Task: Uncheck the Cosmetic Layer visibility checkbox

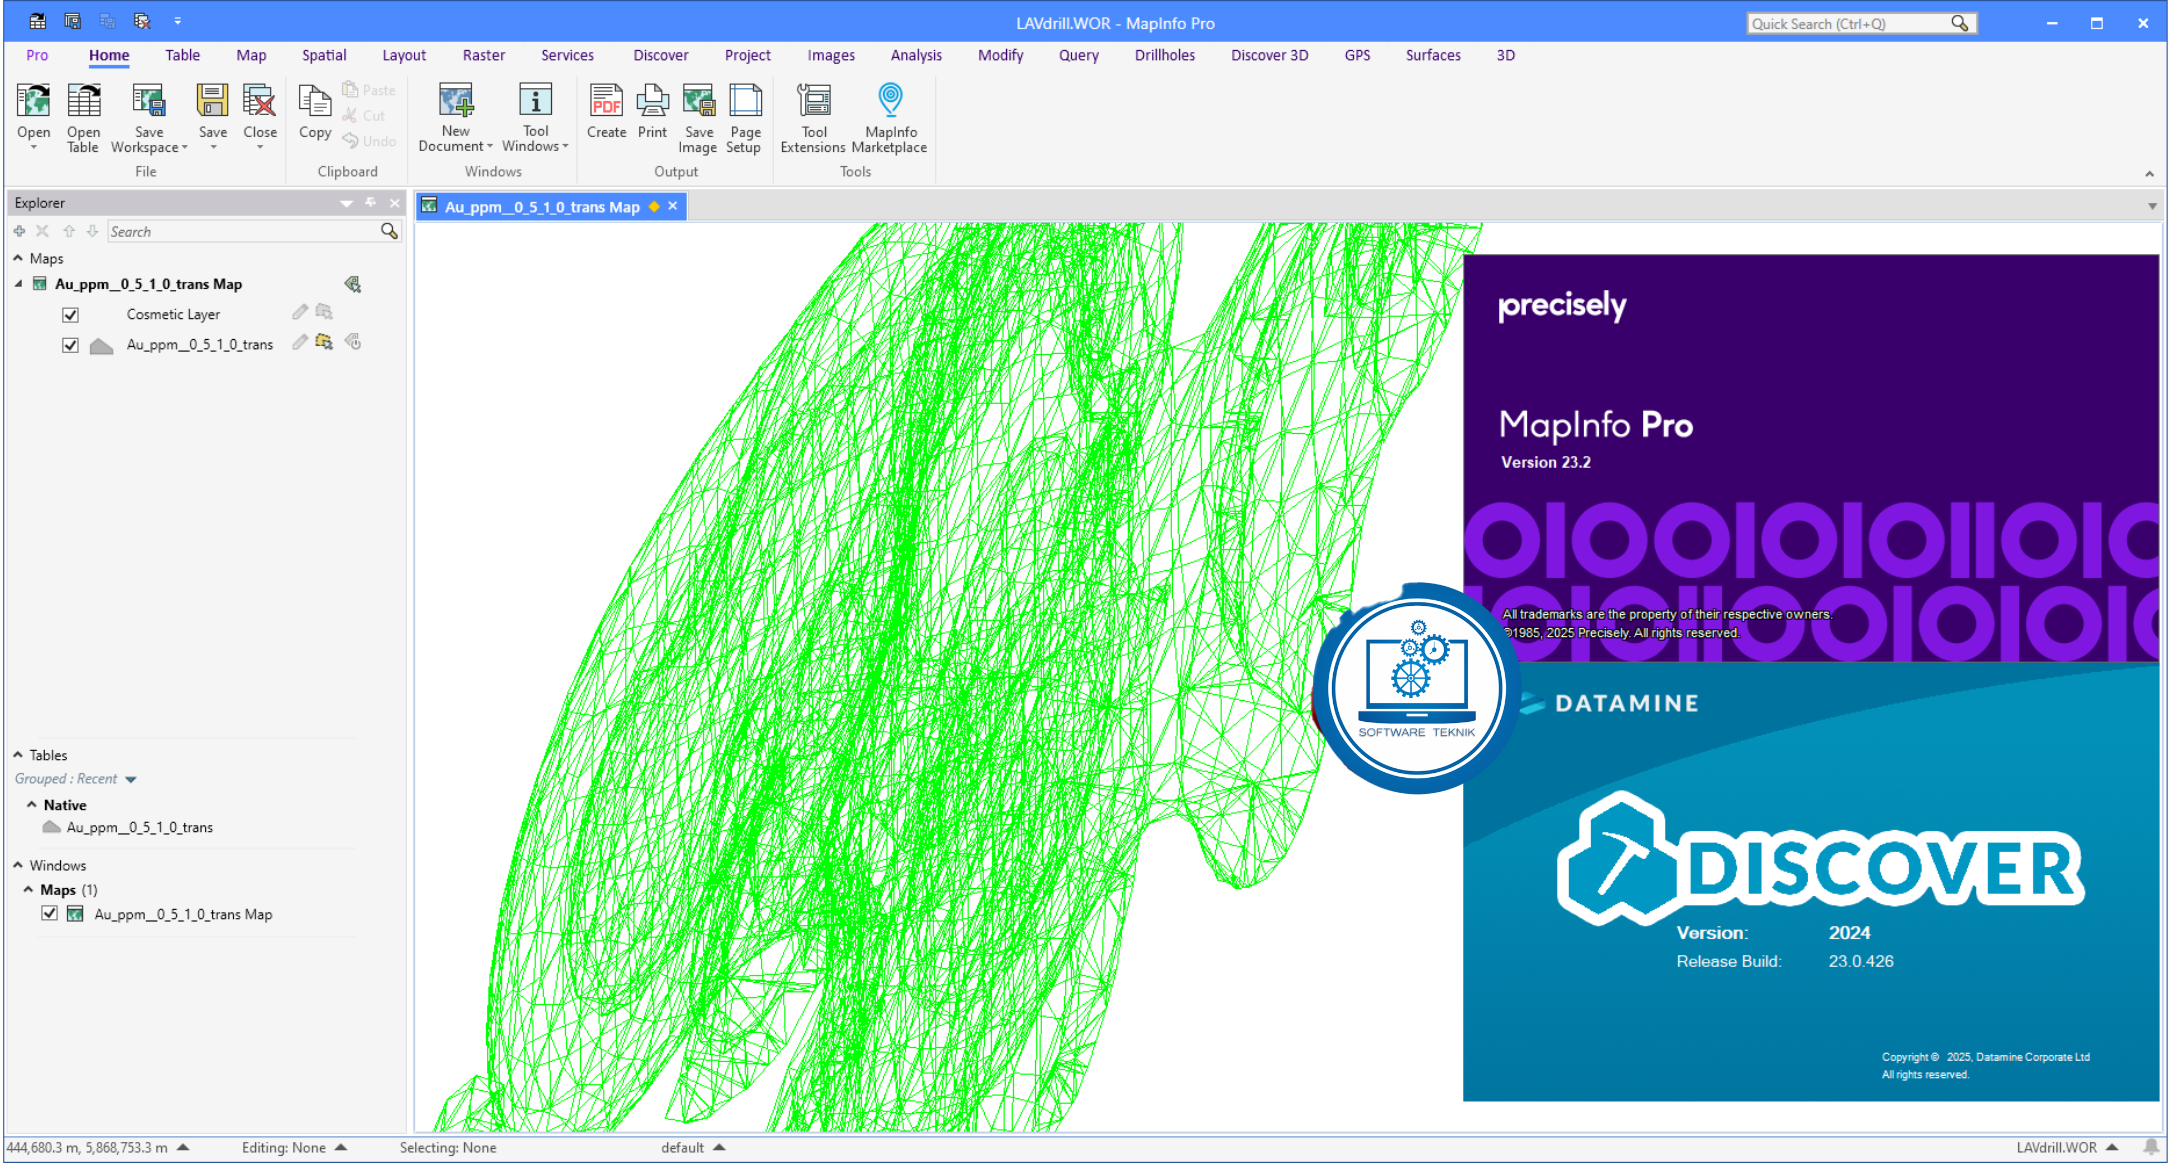Action: tap(70, 315)
